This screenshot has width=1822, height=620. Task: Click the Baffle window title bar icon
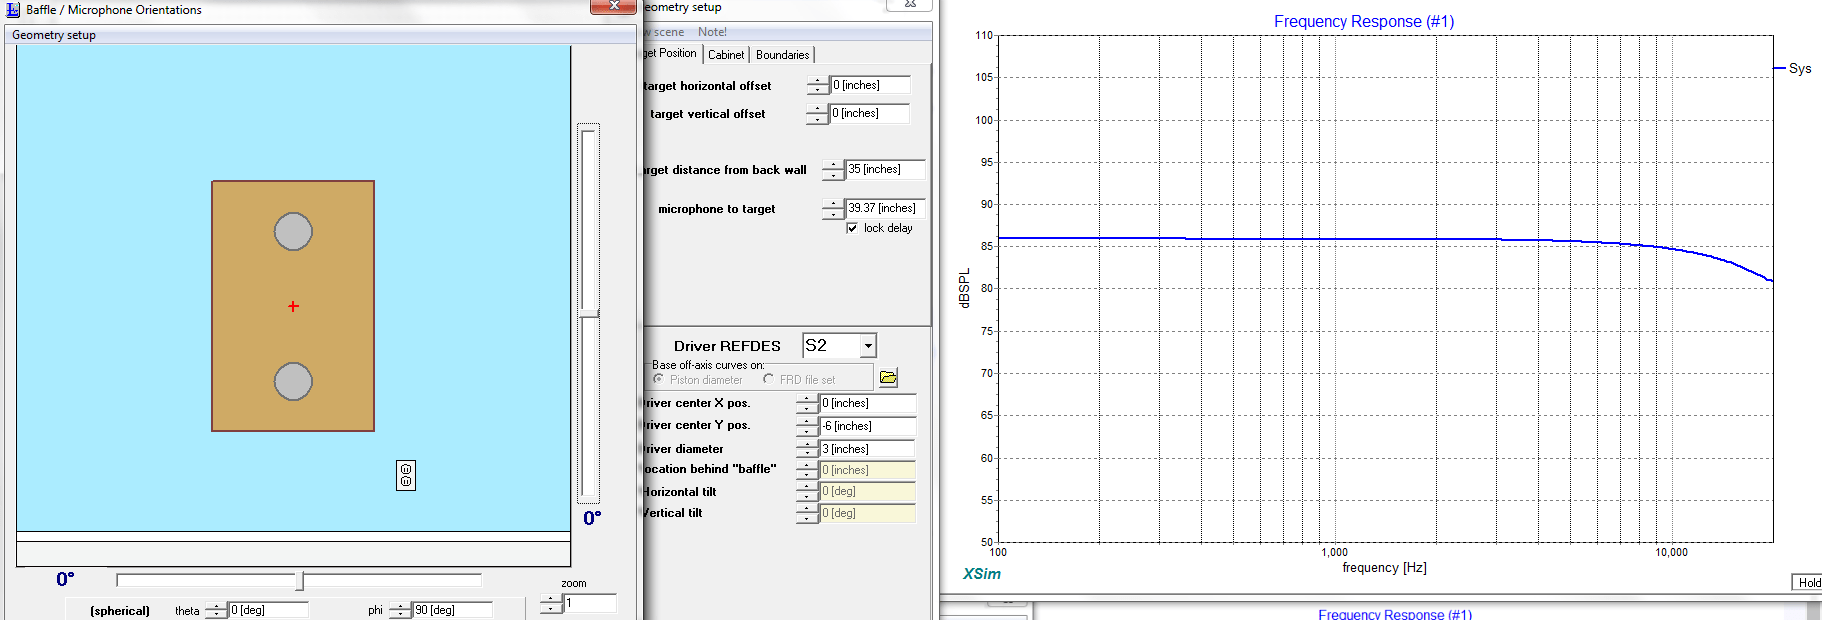click(x=13, y=9)
